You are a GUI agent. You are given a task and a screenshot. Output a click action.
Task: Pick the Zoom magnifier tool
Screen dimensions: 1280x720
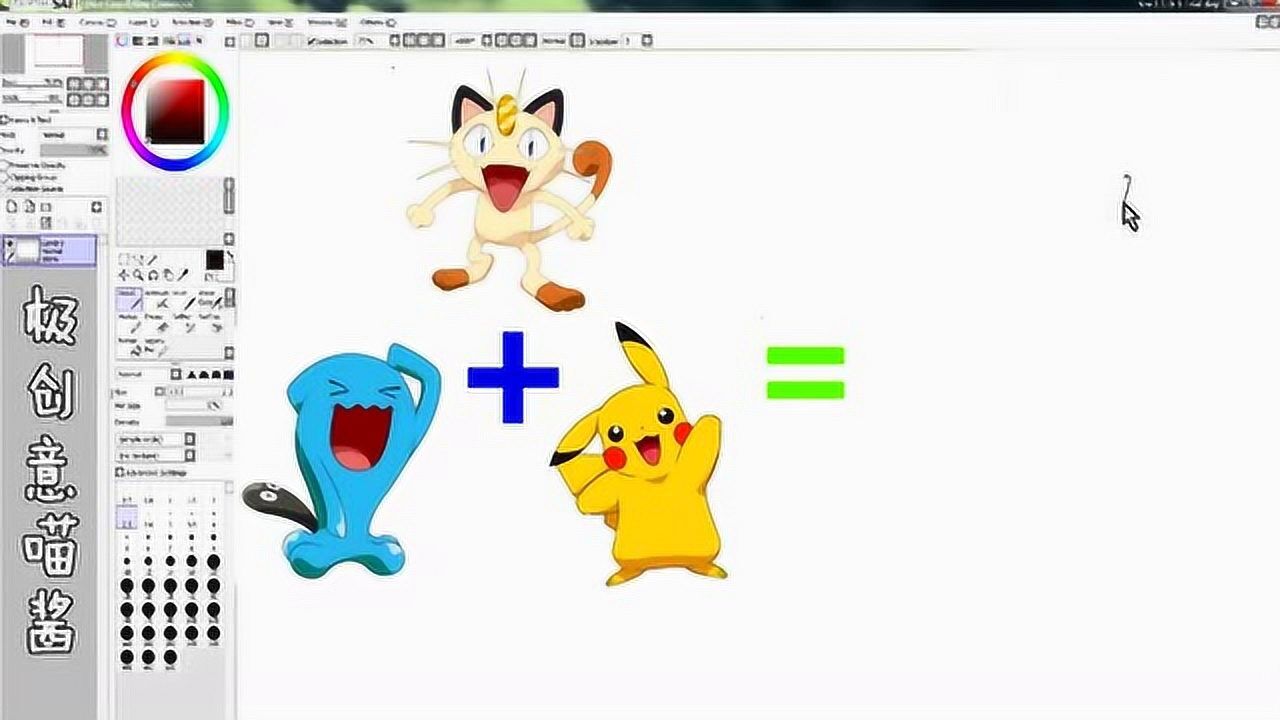138,275
